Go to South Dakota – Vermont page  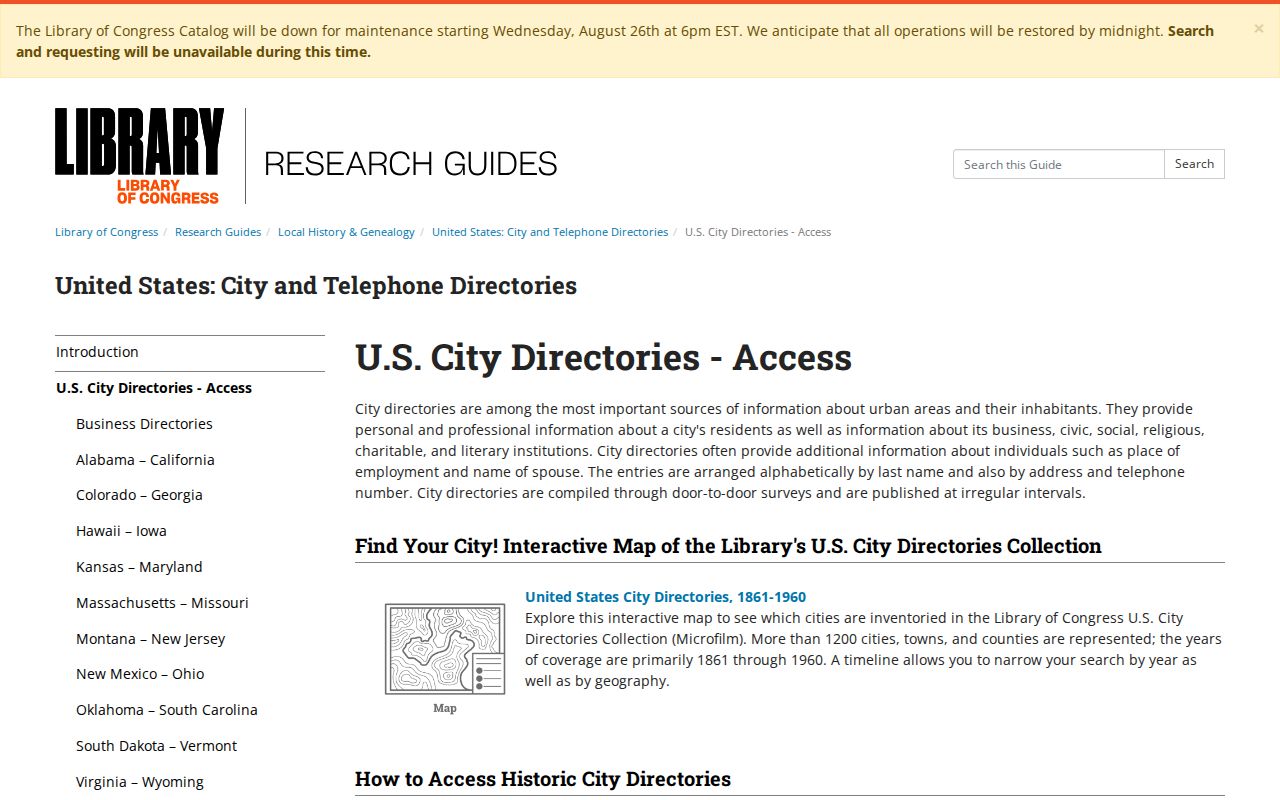156,746
